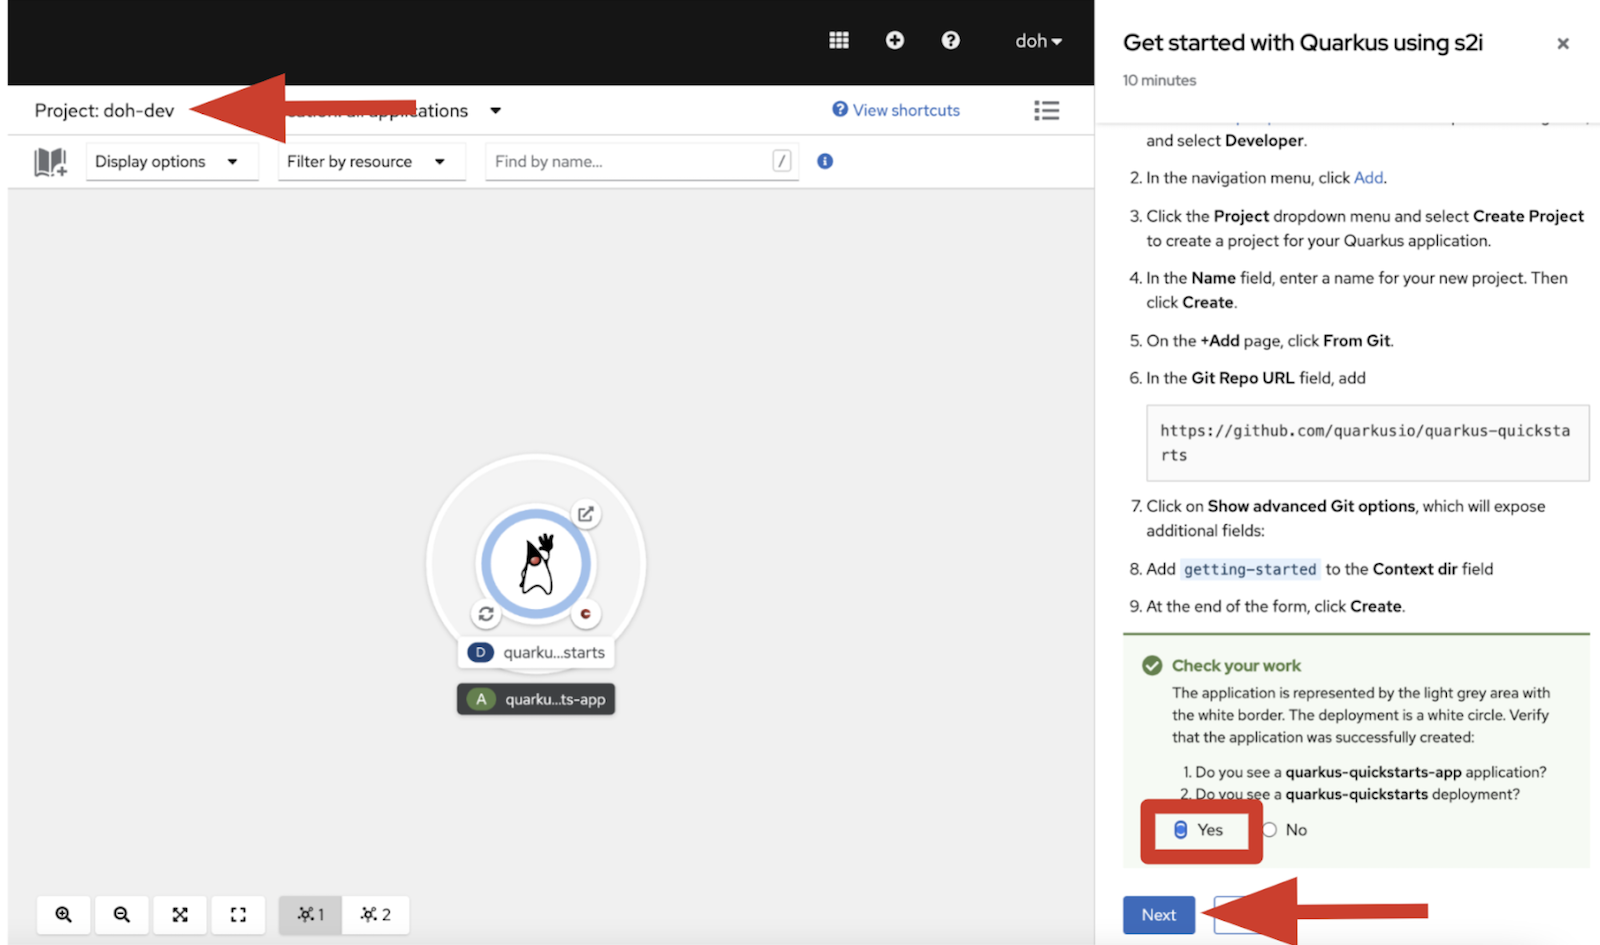Click the add to catalog book icon
Viewport: 1600px width, 945px height.
(50, 162)
